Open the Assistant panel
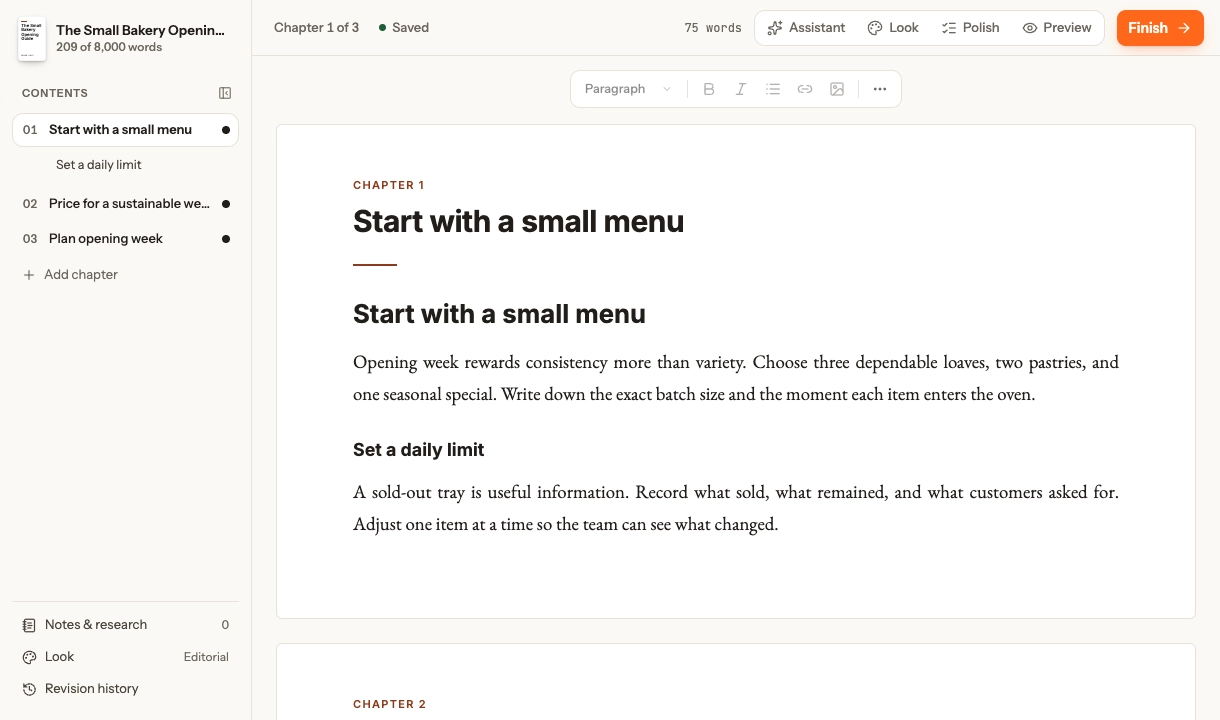 [806, 28]
